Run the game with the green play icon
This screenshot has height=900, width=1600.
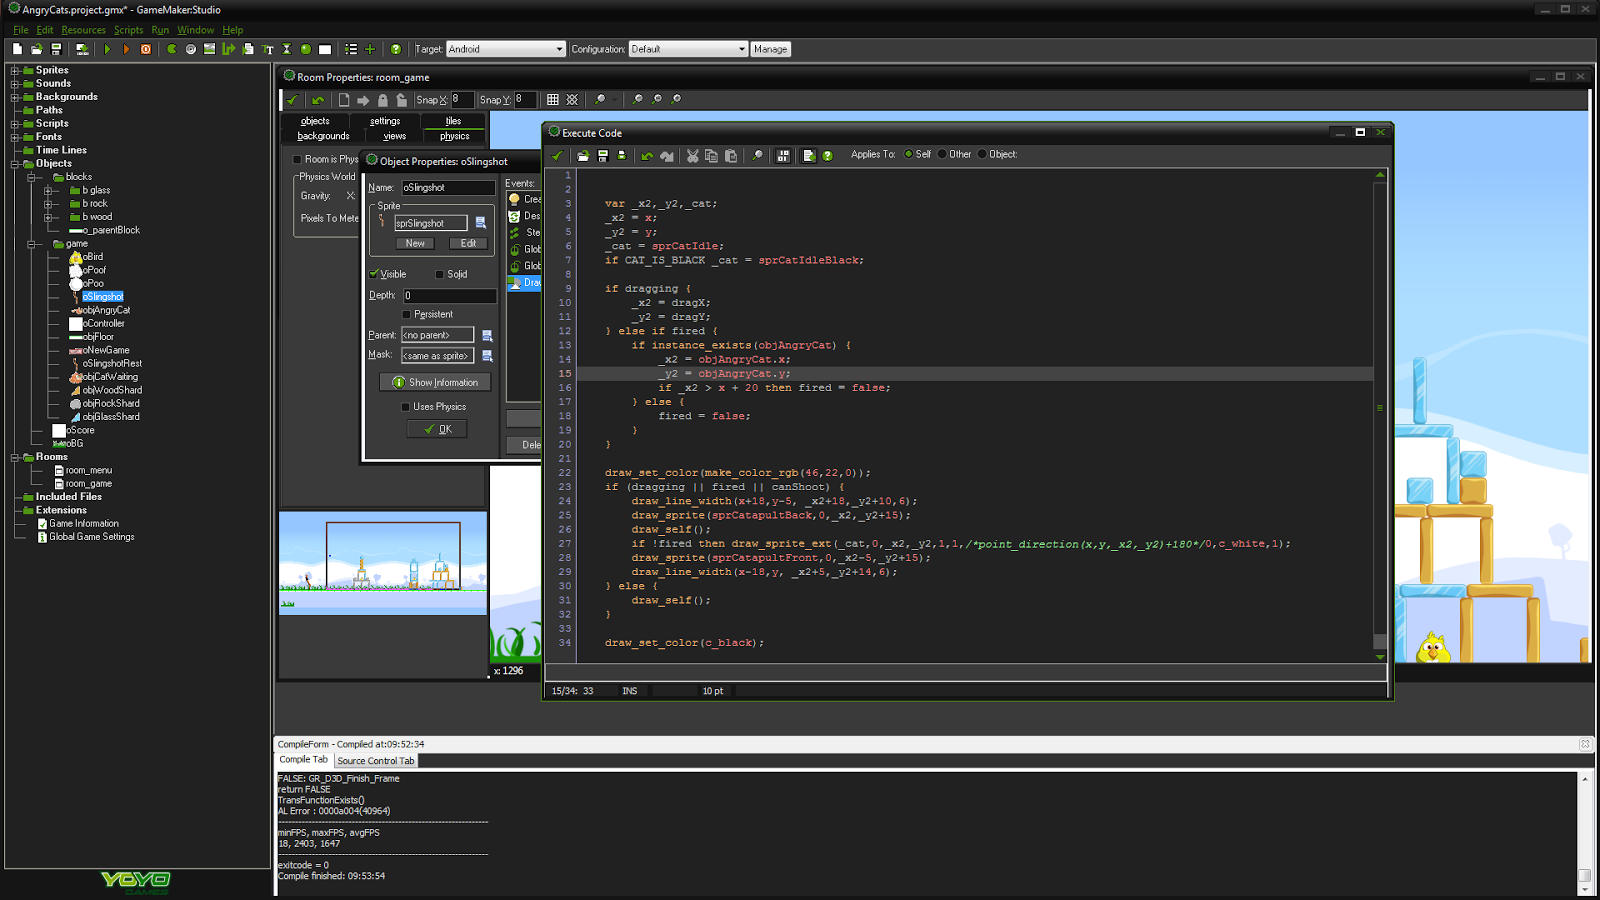(107, 48)
